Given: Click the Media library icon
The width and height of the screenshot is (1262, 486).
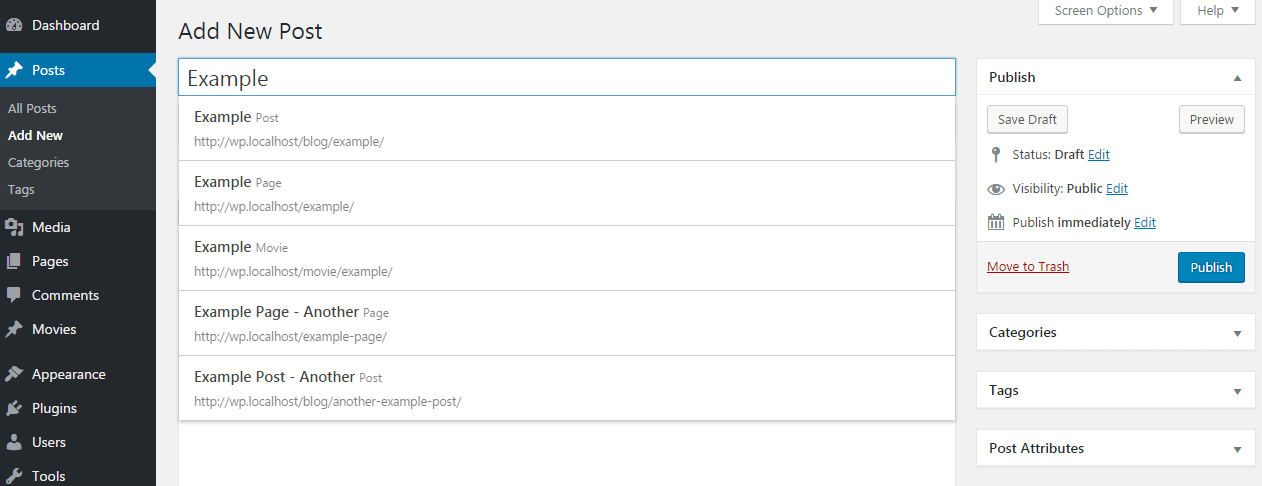Looking at the screenshot, I should point(14,227).
